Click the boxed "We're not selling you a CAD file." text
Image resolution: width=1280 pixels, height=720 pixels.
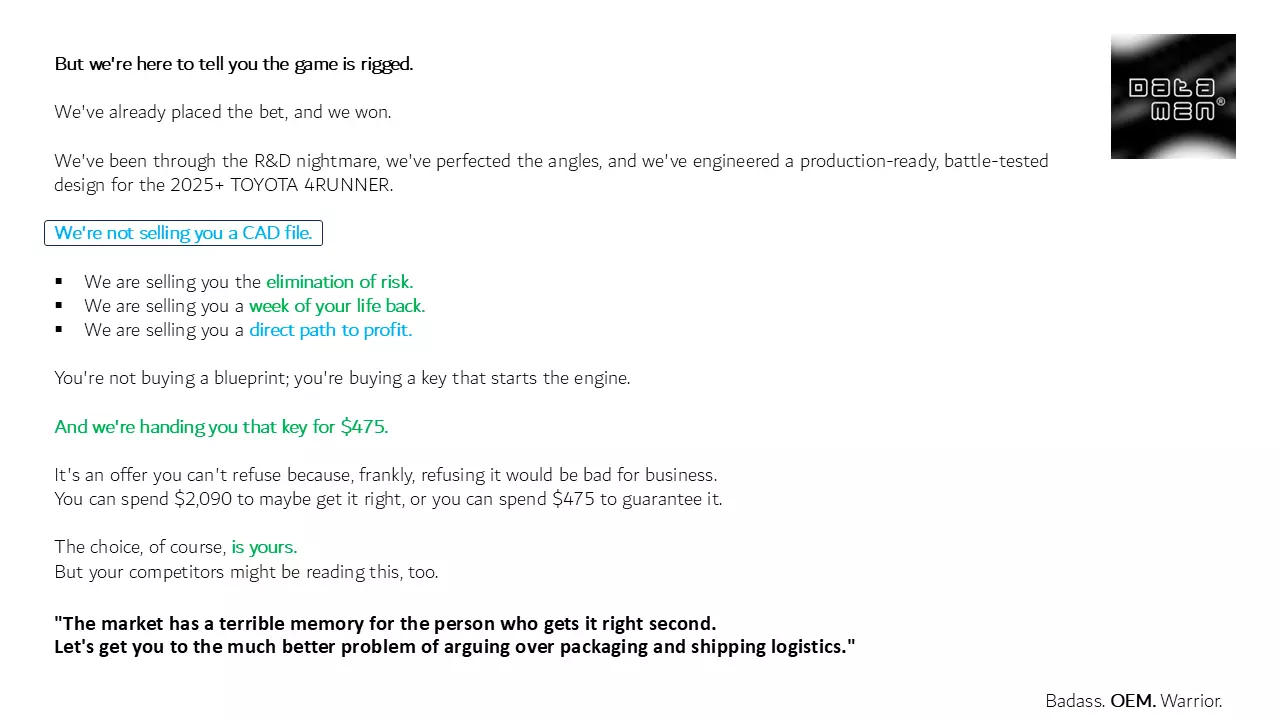pos(183,233)
